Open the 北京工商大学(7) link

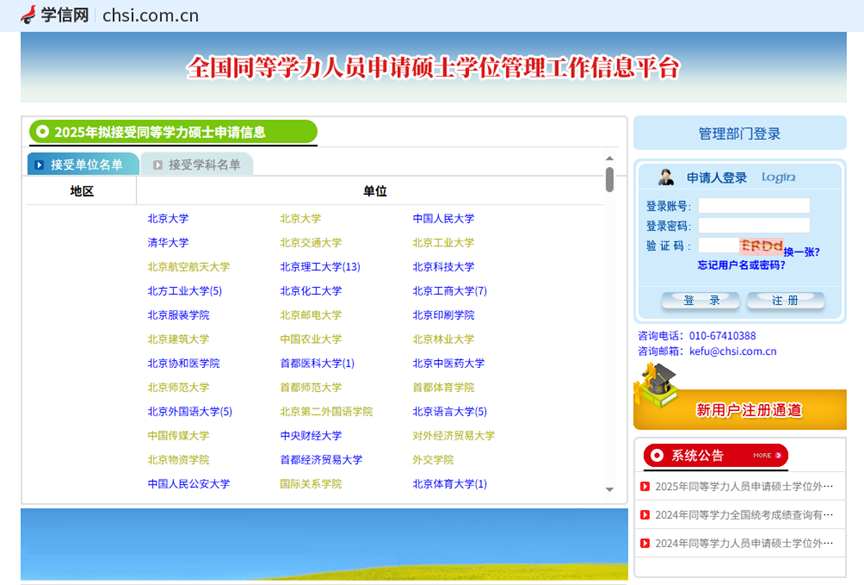tap(450, 291)
